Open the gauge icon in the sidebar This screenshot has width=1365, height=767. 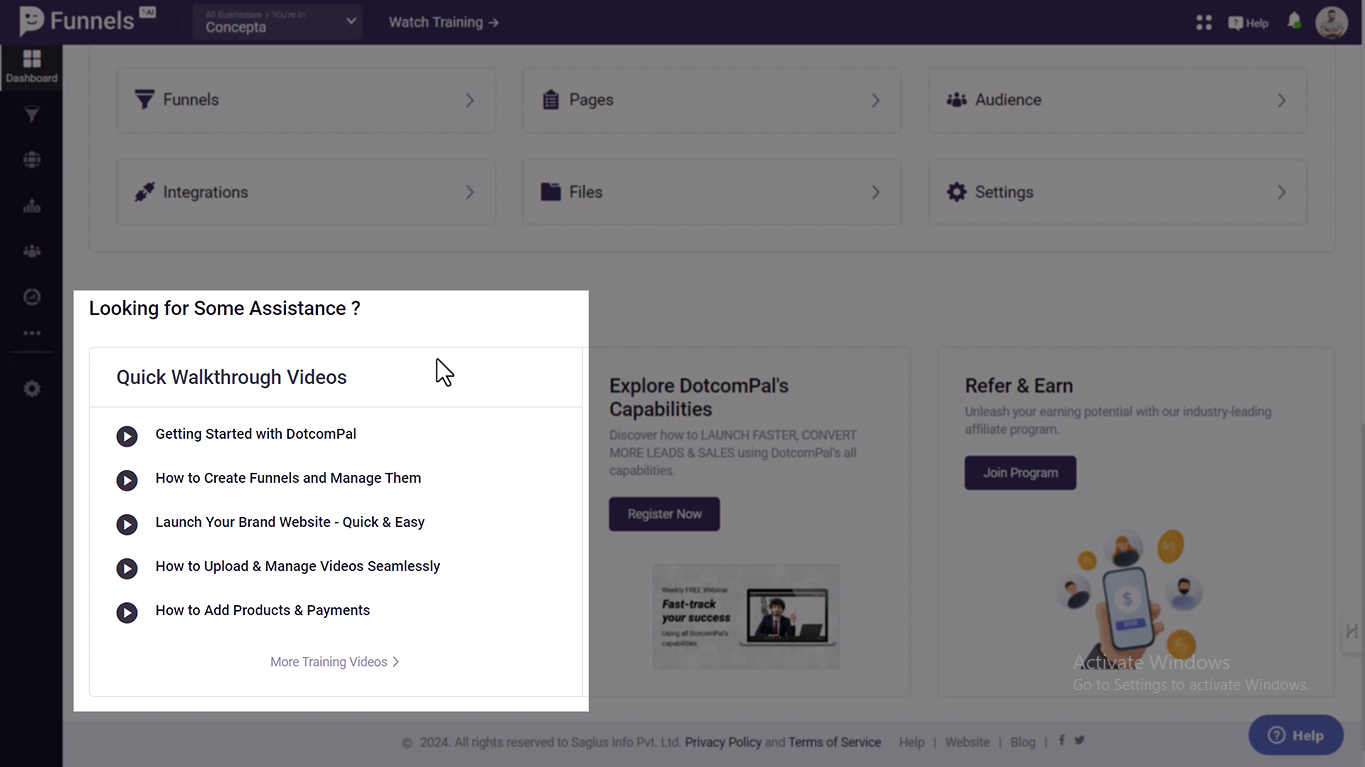32,297
